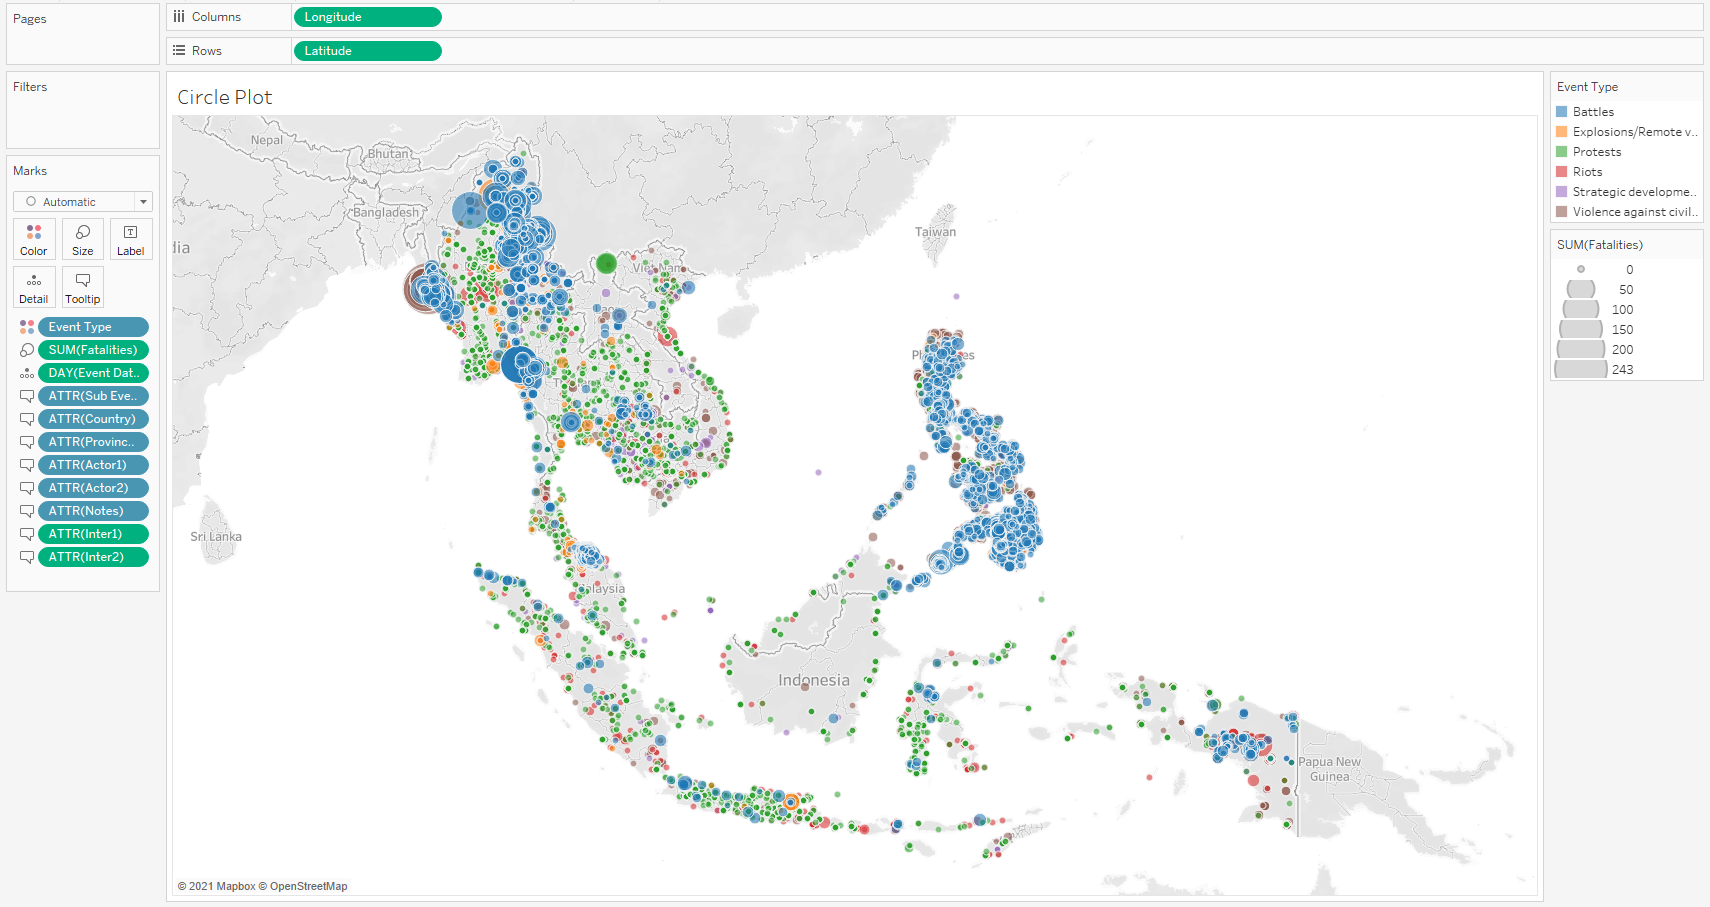Click the tooltip icon beside ATTR(Notes) pill

point(27,511)
